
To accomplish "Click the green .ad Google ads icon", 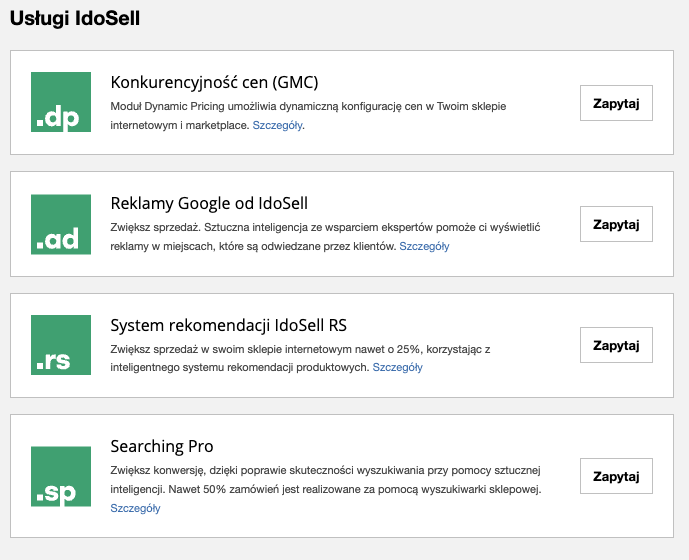I will (x=61, y=224).
